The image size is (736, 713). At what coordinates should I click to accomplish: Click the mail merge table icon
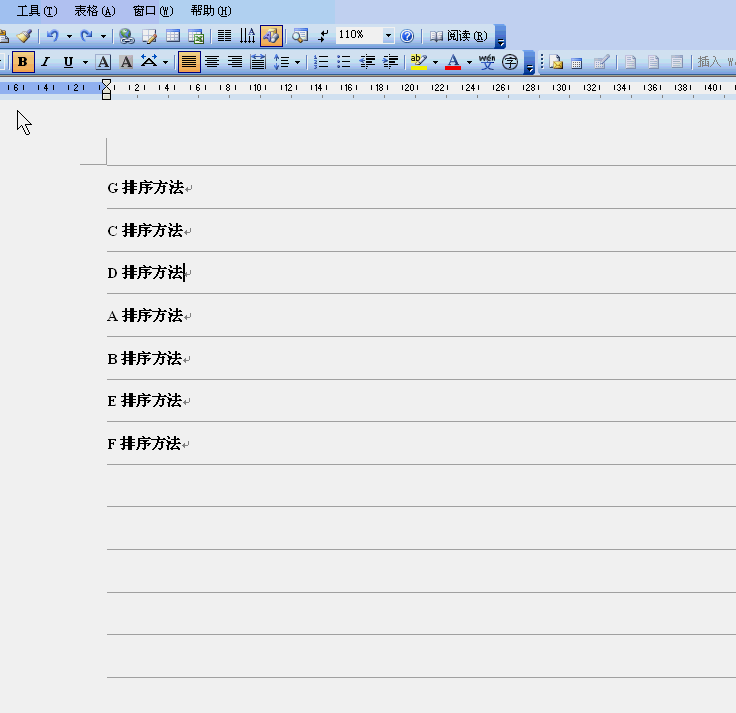tap(577, 63)
